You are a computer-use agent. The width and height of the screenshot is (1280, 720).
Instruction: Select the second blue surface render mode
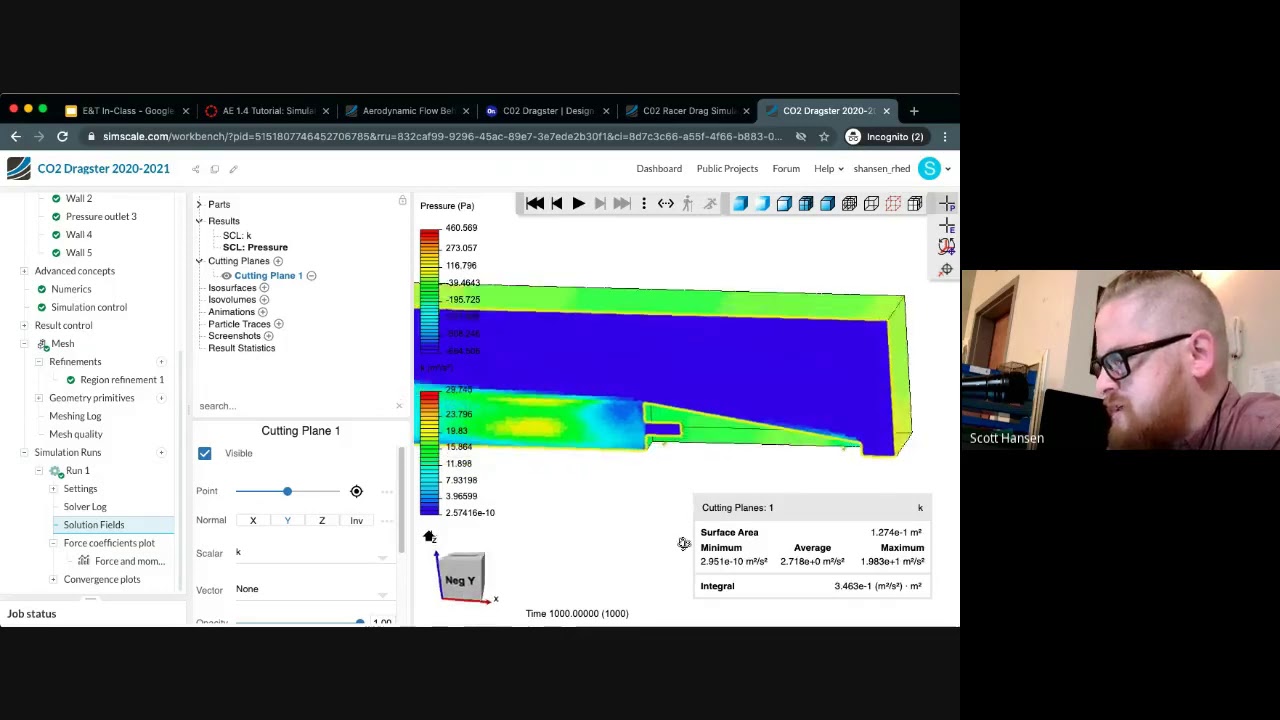tap(762, 204)
